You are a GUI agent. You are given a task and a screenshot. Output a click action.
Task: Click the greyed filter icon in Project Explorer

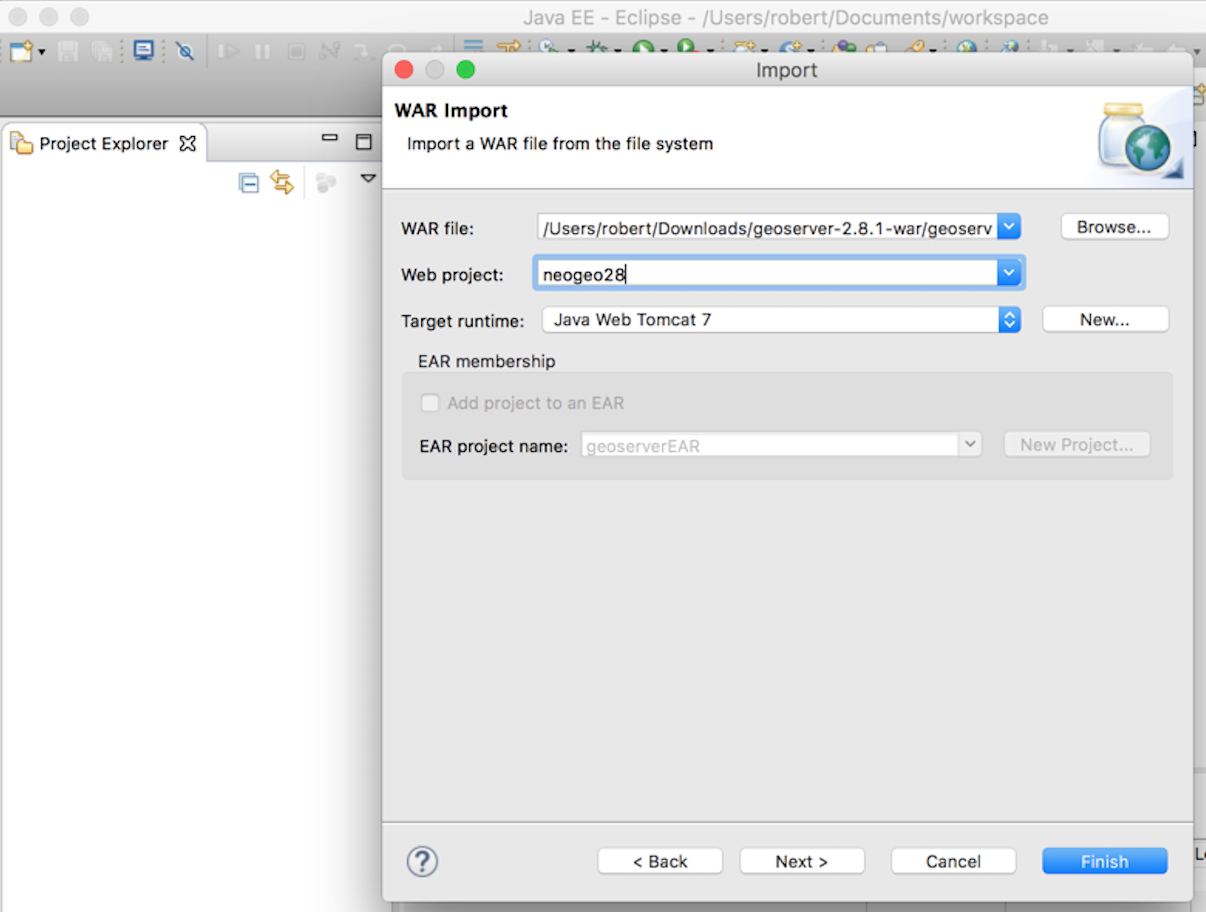pos(326,182)
